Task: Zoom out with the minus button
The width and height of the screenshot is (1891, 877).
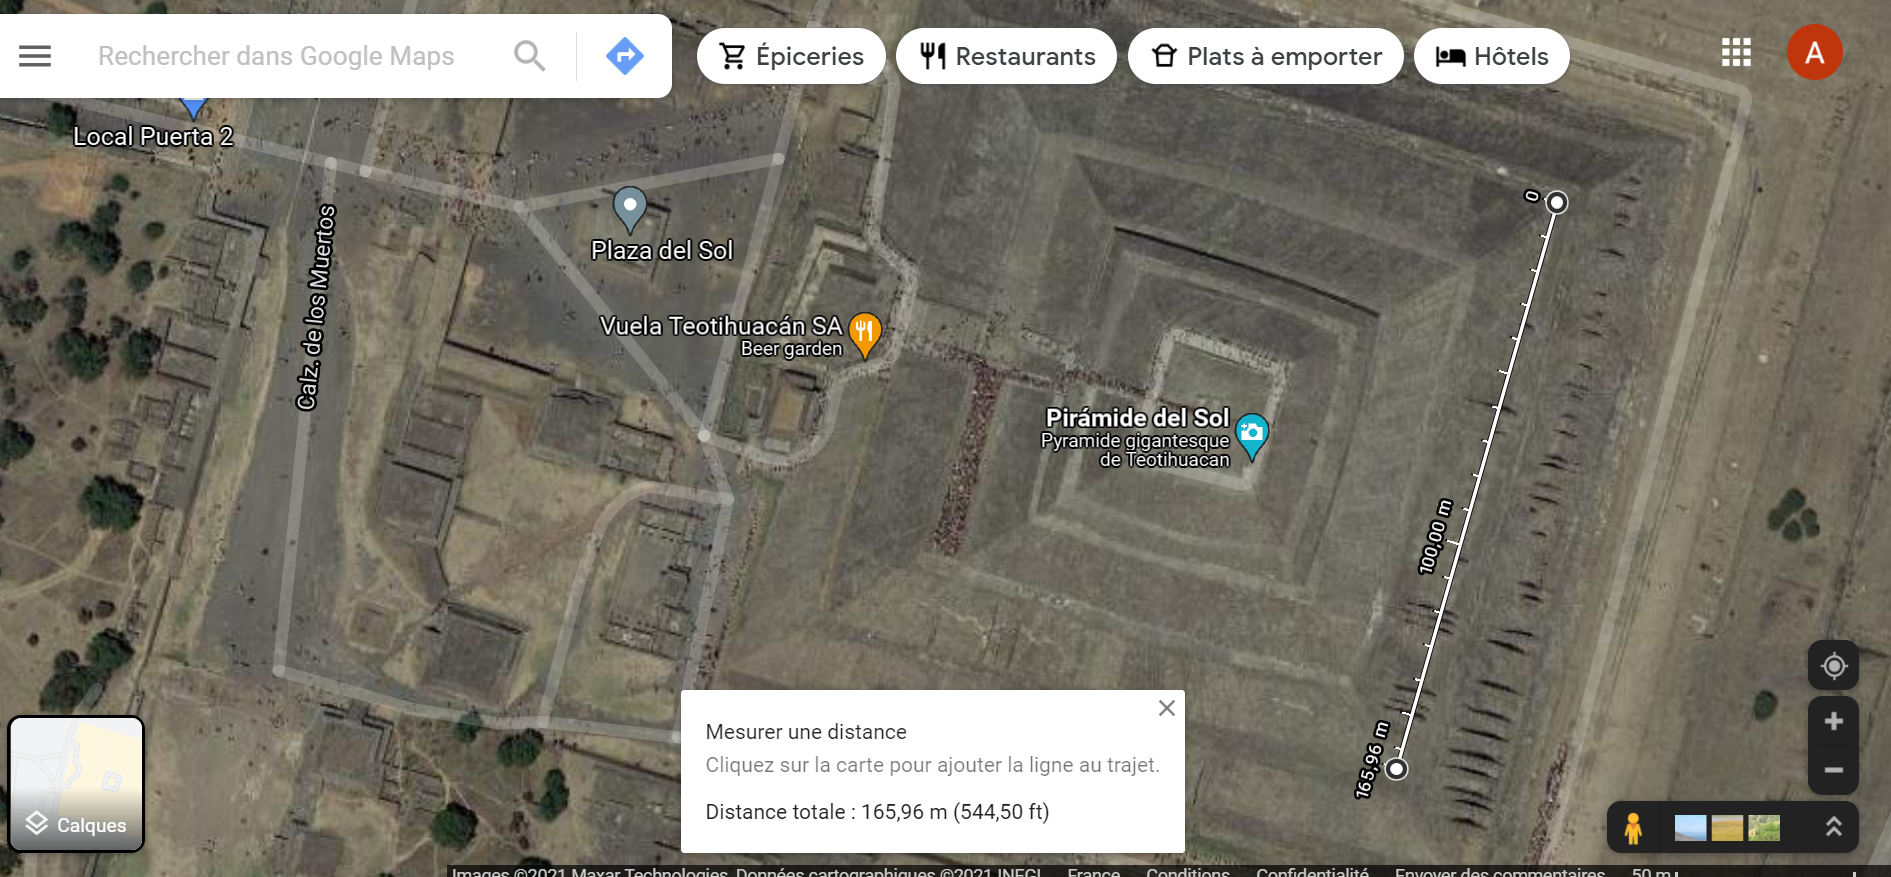Action: [1833, 770]
